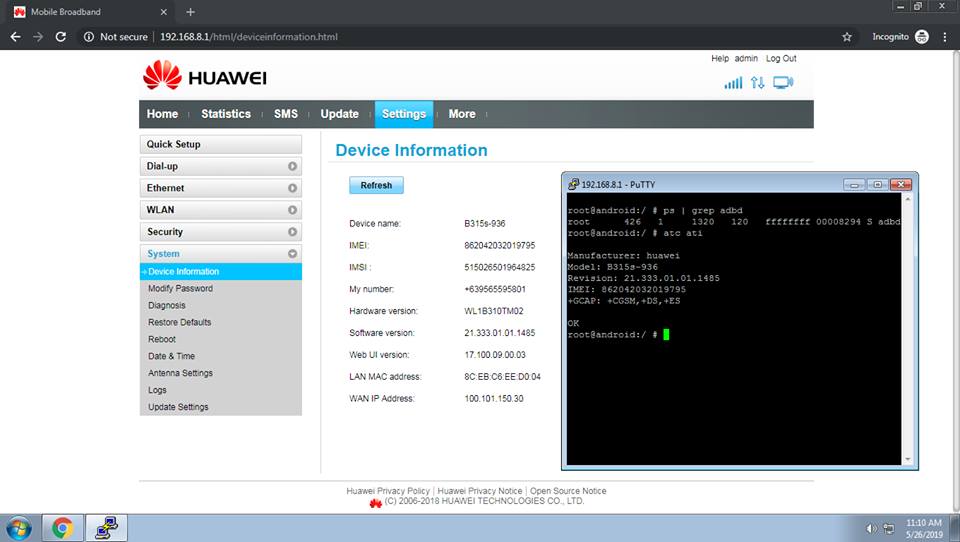
Task: Close the Mobile Broadband tab
Action: pyautogui.click(x=163, y=12)
